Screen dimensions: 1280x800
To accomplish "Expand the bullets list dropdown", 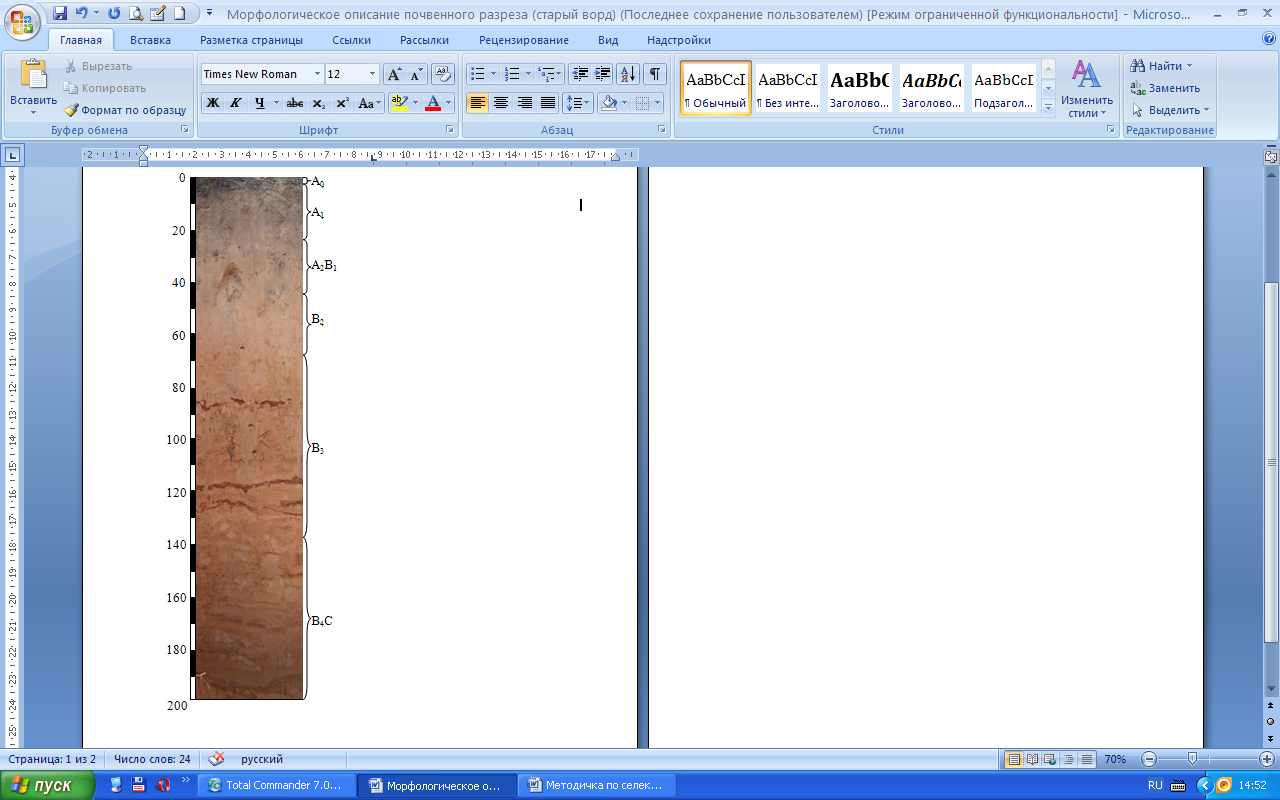I will pos(493,74).
